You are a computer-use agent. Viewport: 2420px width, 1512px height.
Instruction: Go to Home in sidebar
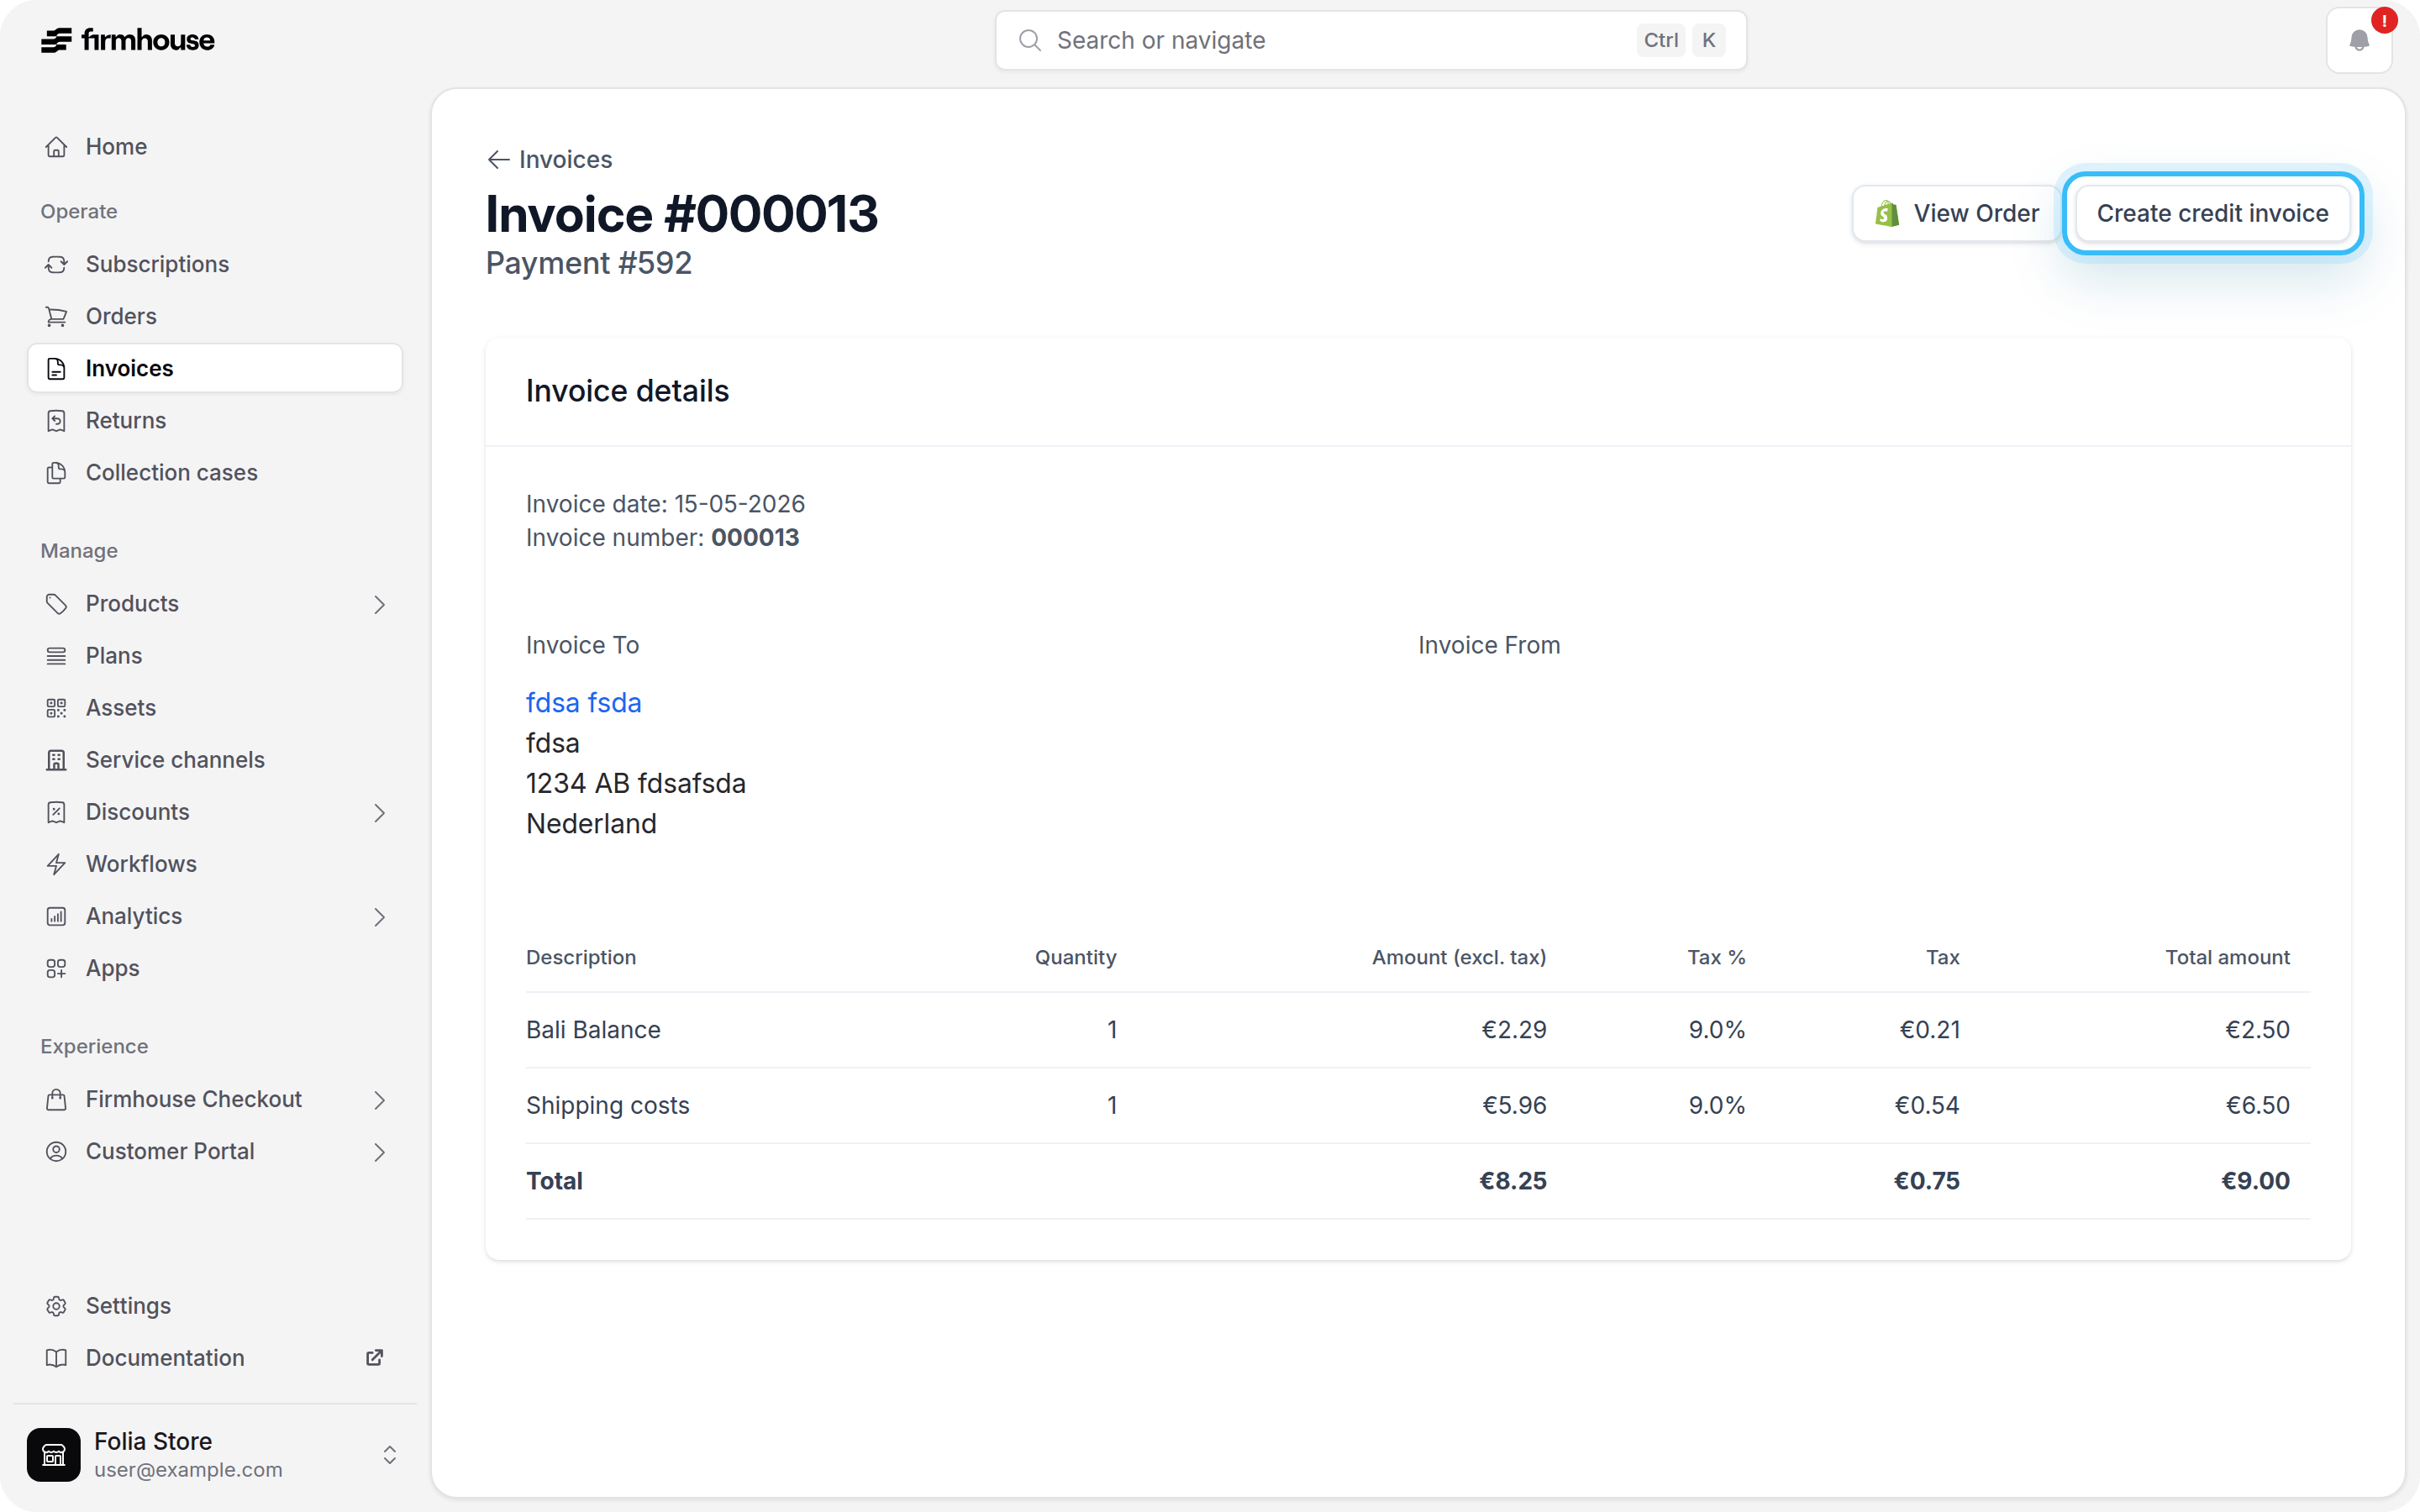[x=215, y=147]
